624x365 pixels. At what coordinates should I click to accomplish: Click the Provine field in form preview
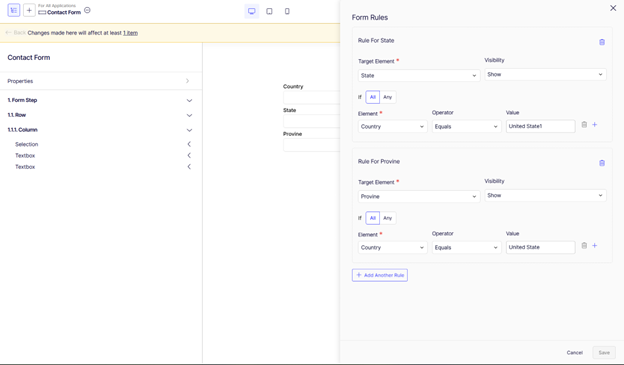(x=312, y=145)
